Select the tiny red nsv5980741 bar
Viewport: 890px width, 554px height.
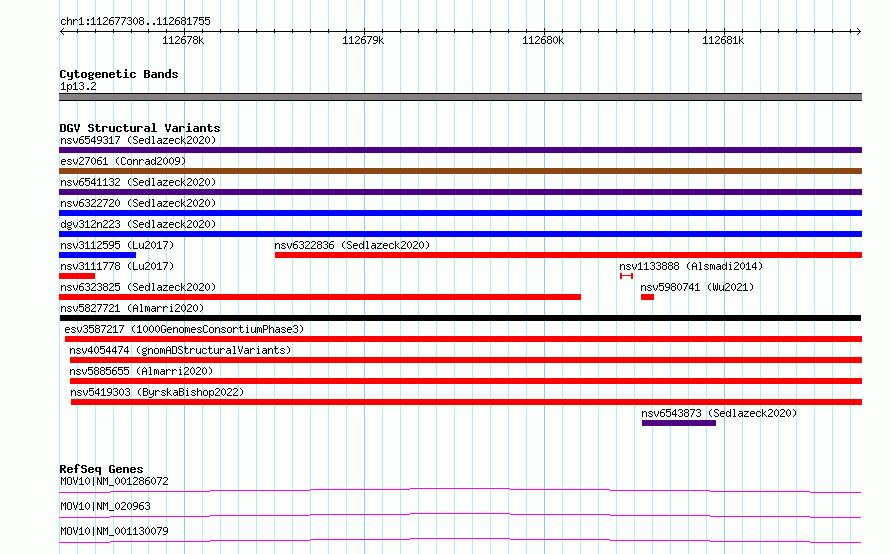click(648, 297)
